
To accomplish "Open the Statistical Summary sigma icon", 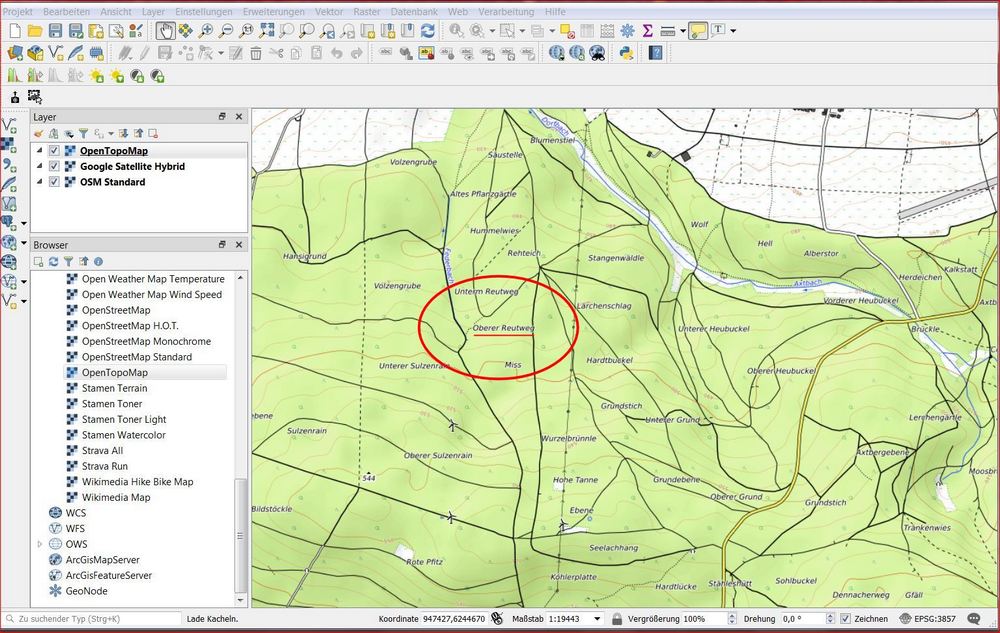I will (647, 31).
